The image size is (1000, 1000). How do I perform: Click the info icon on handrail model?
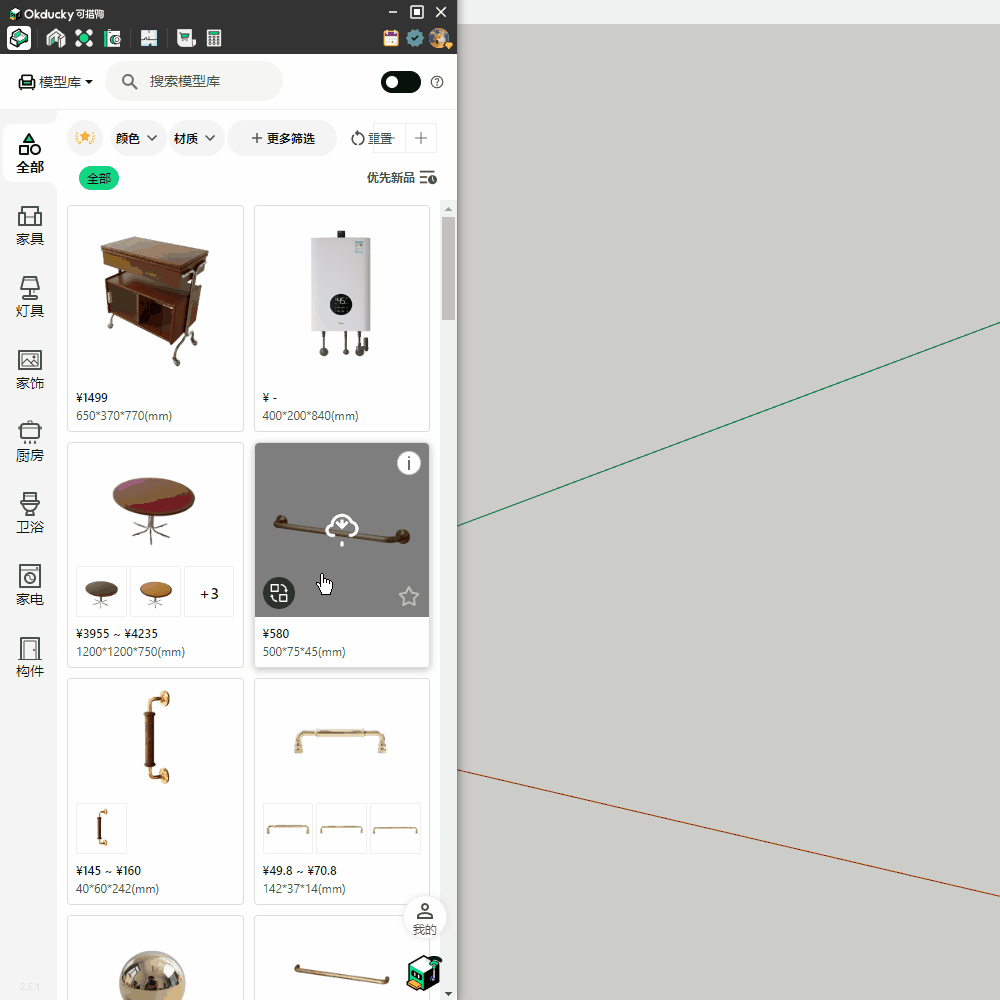(x=408, y=463)
